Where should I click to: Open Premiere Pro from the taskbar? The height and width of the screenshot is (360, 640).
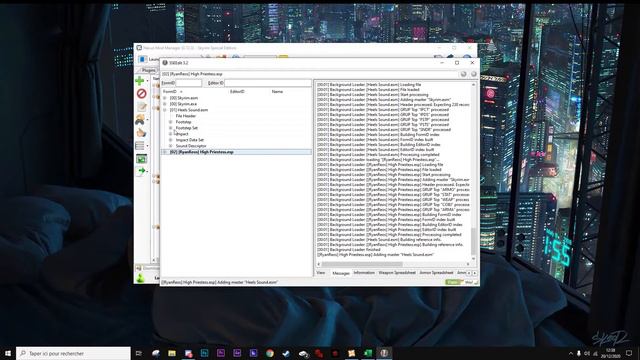point(221,353)
